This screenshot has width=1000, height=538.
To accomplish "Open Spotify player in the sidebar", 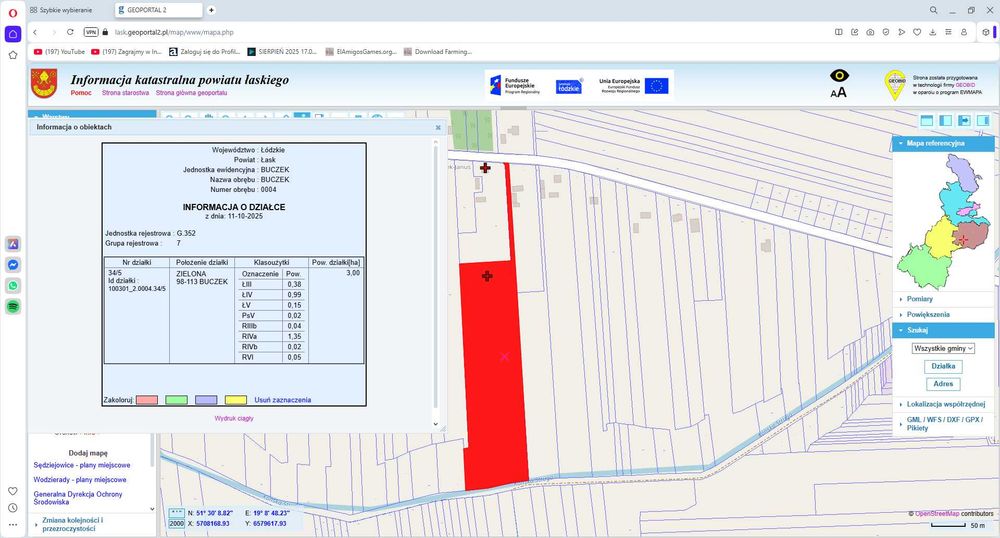I will pos(13,307).
